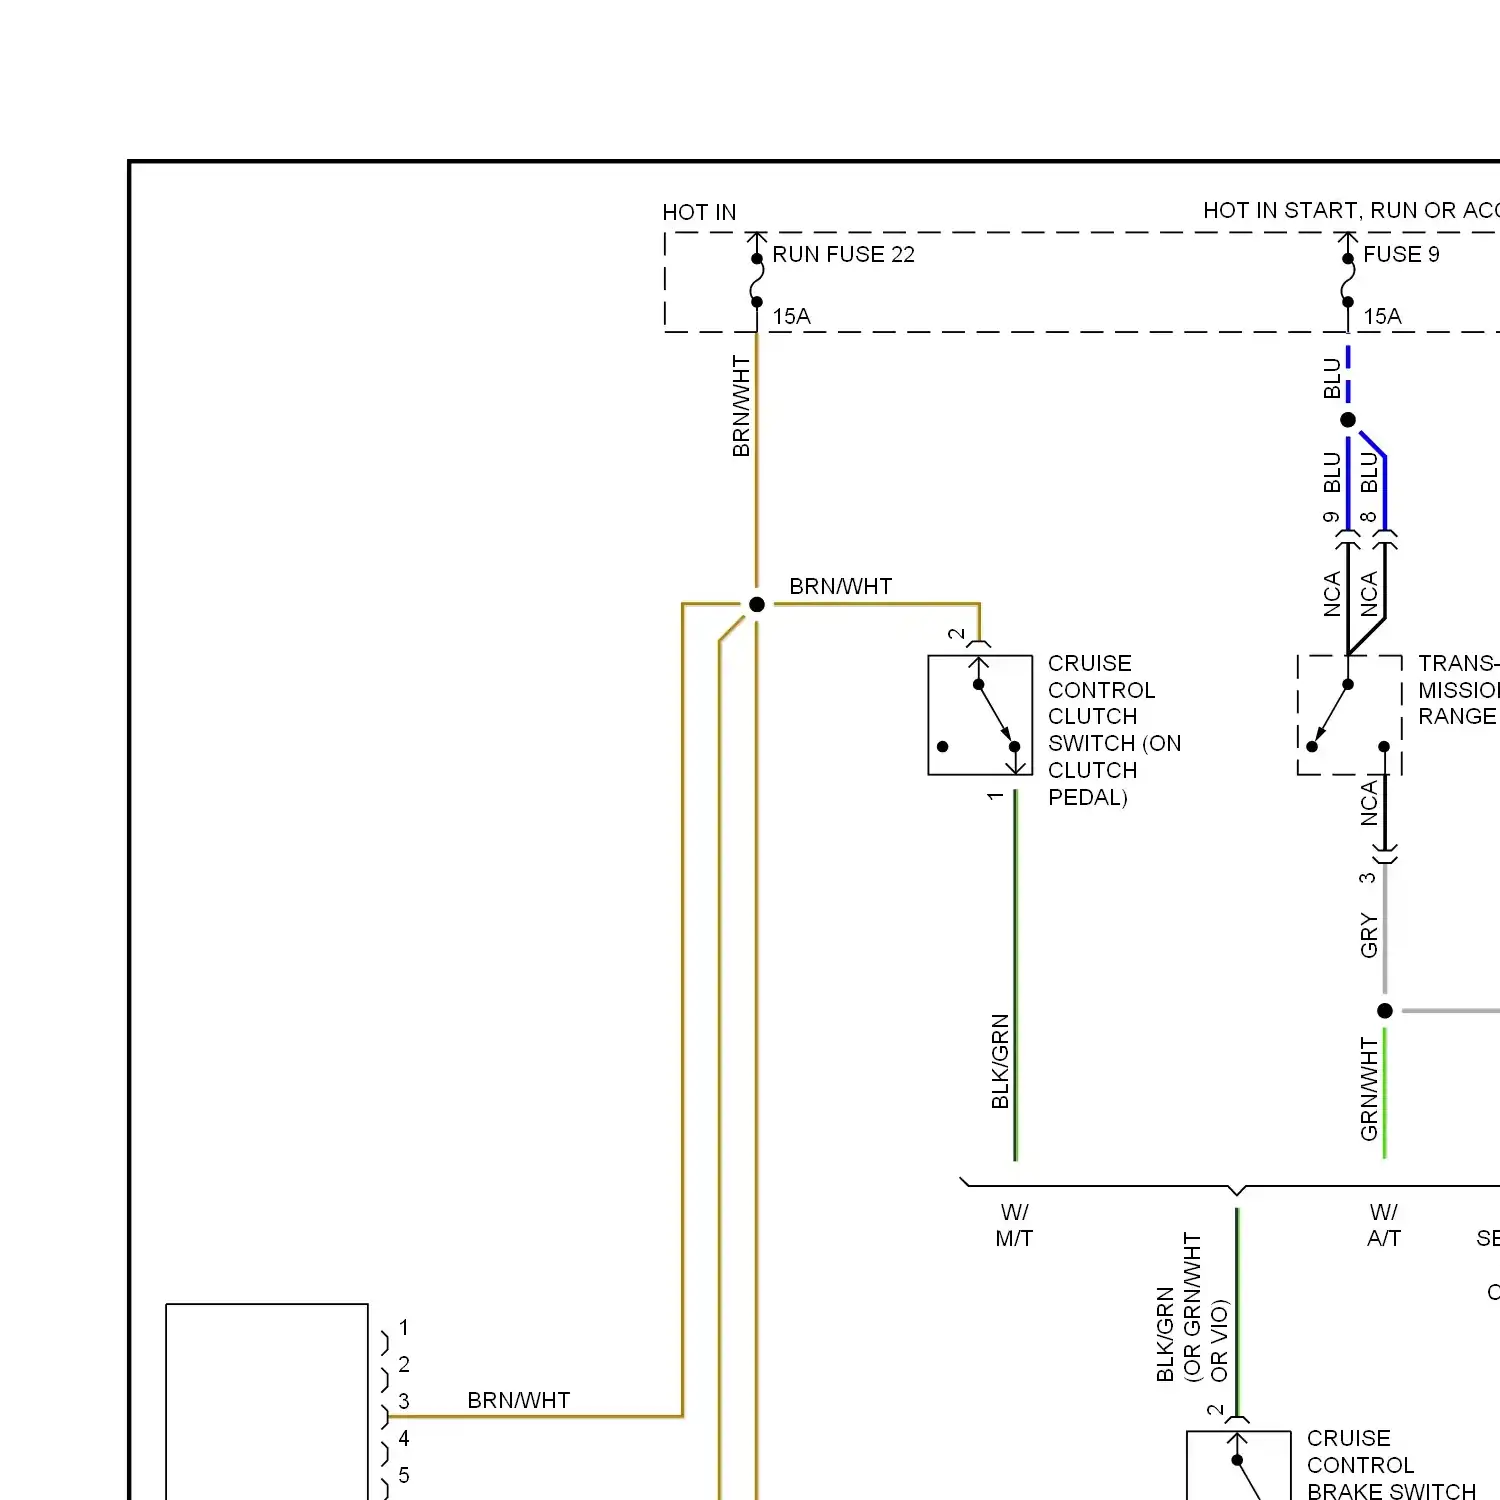Select the HOT IN header text
The image size is (1500, 1500).
click(699, 213)
